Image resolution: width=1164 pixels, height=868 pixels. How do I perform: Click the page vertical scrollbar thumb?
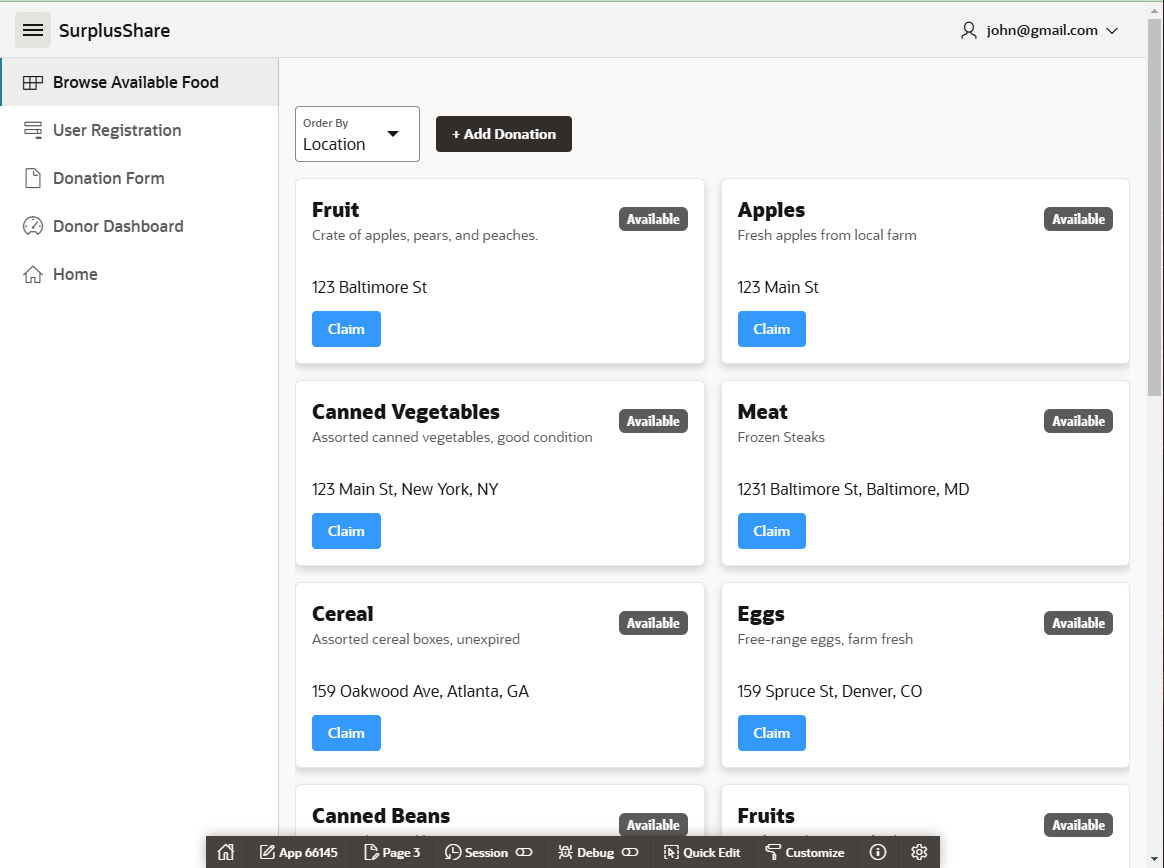pos(1154,208)
